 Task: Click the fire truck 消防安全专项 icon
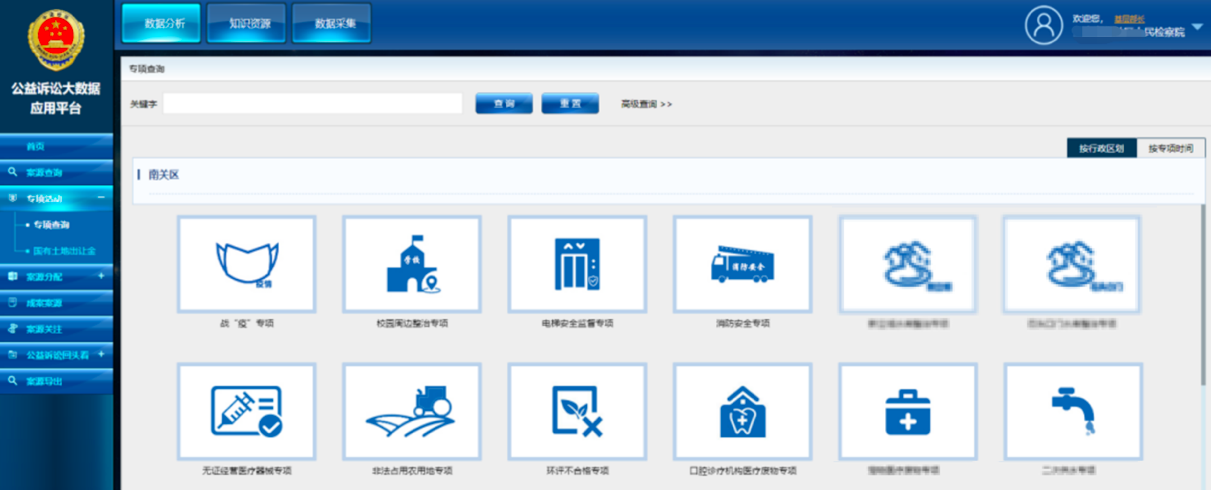(x=742, y=264)
